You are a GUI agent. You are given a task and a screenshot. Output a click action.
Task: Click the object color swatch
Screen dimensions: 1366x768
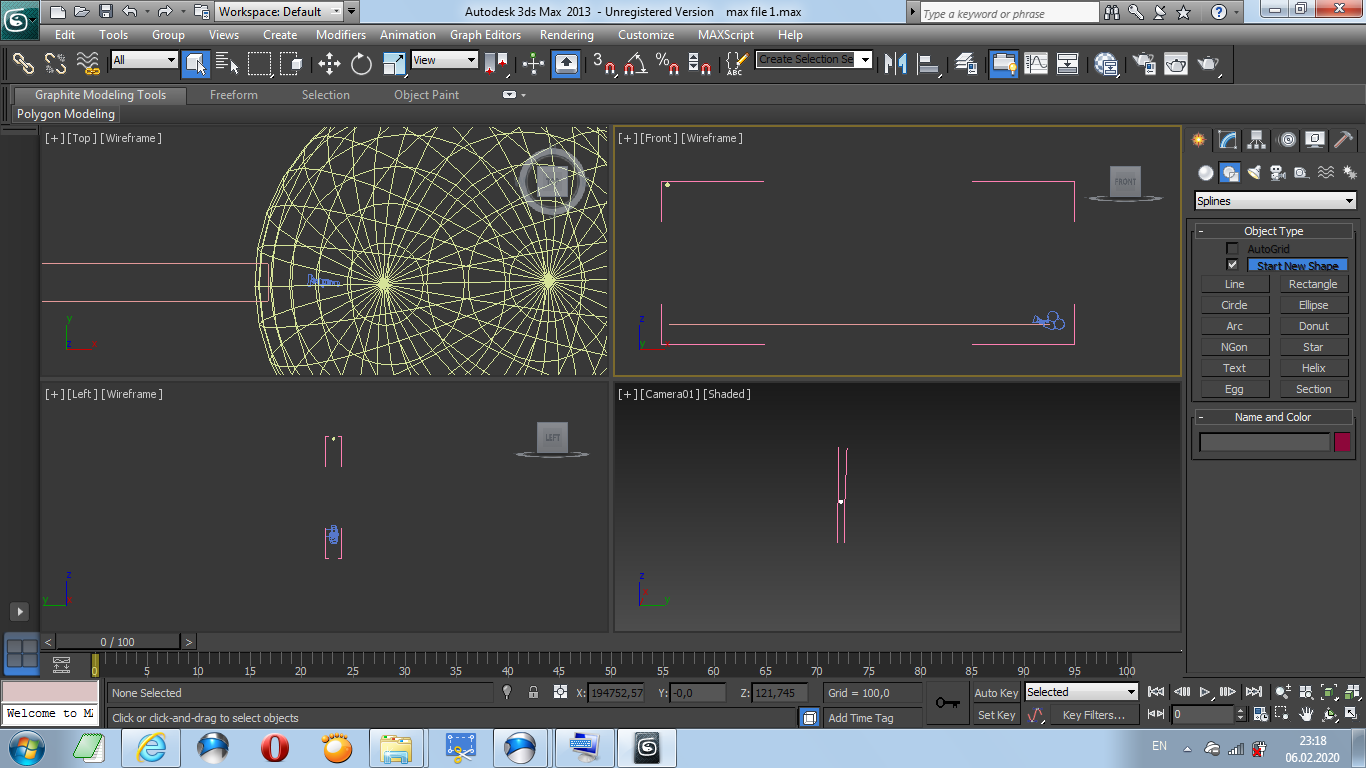tap(1342, 442)
